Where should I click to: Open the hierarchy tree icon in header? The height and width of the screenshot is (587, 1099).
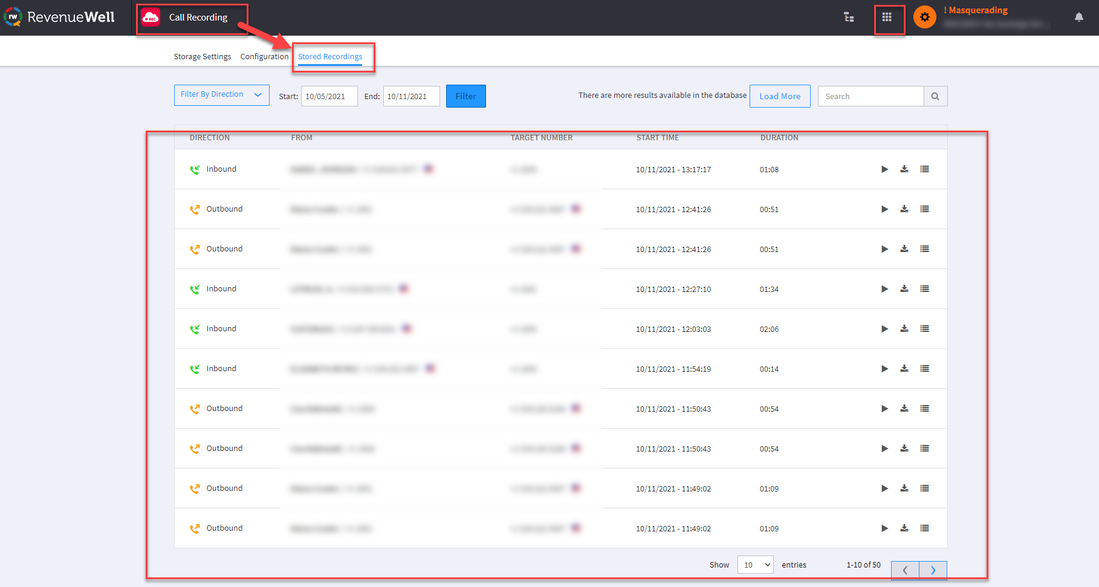pyautogui.click(x=849, y=17)
